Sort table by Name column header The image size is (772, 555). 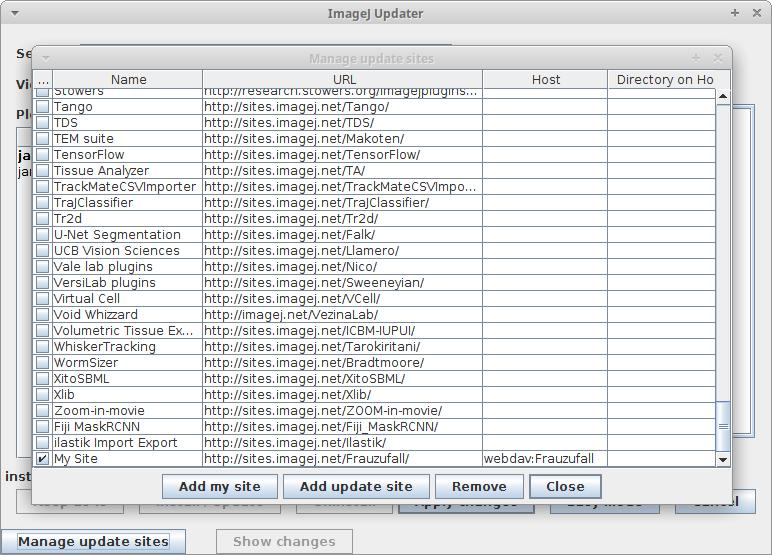pyautogui.click(x=128, y=79)
